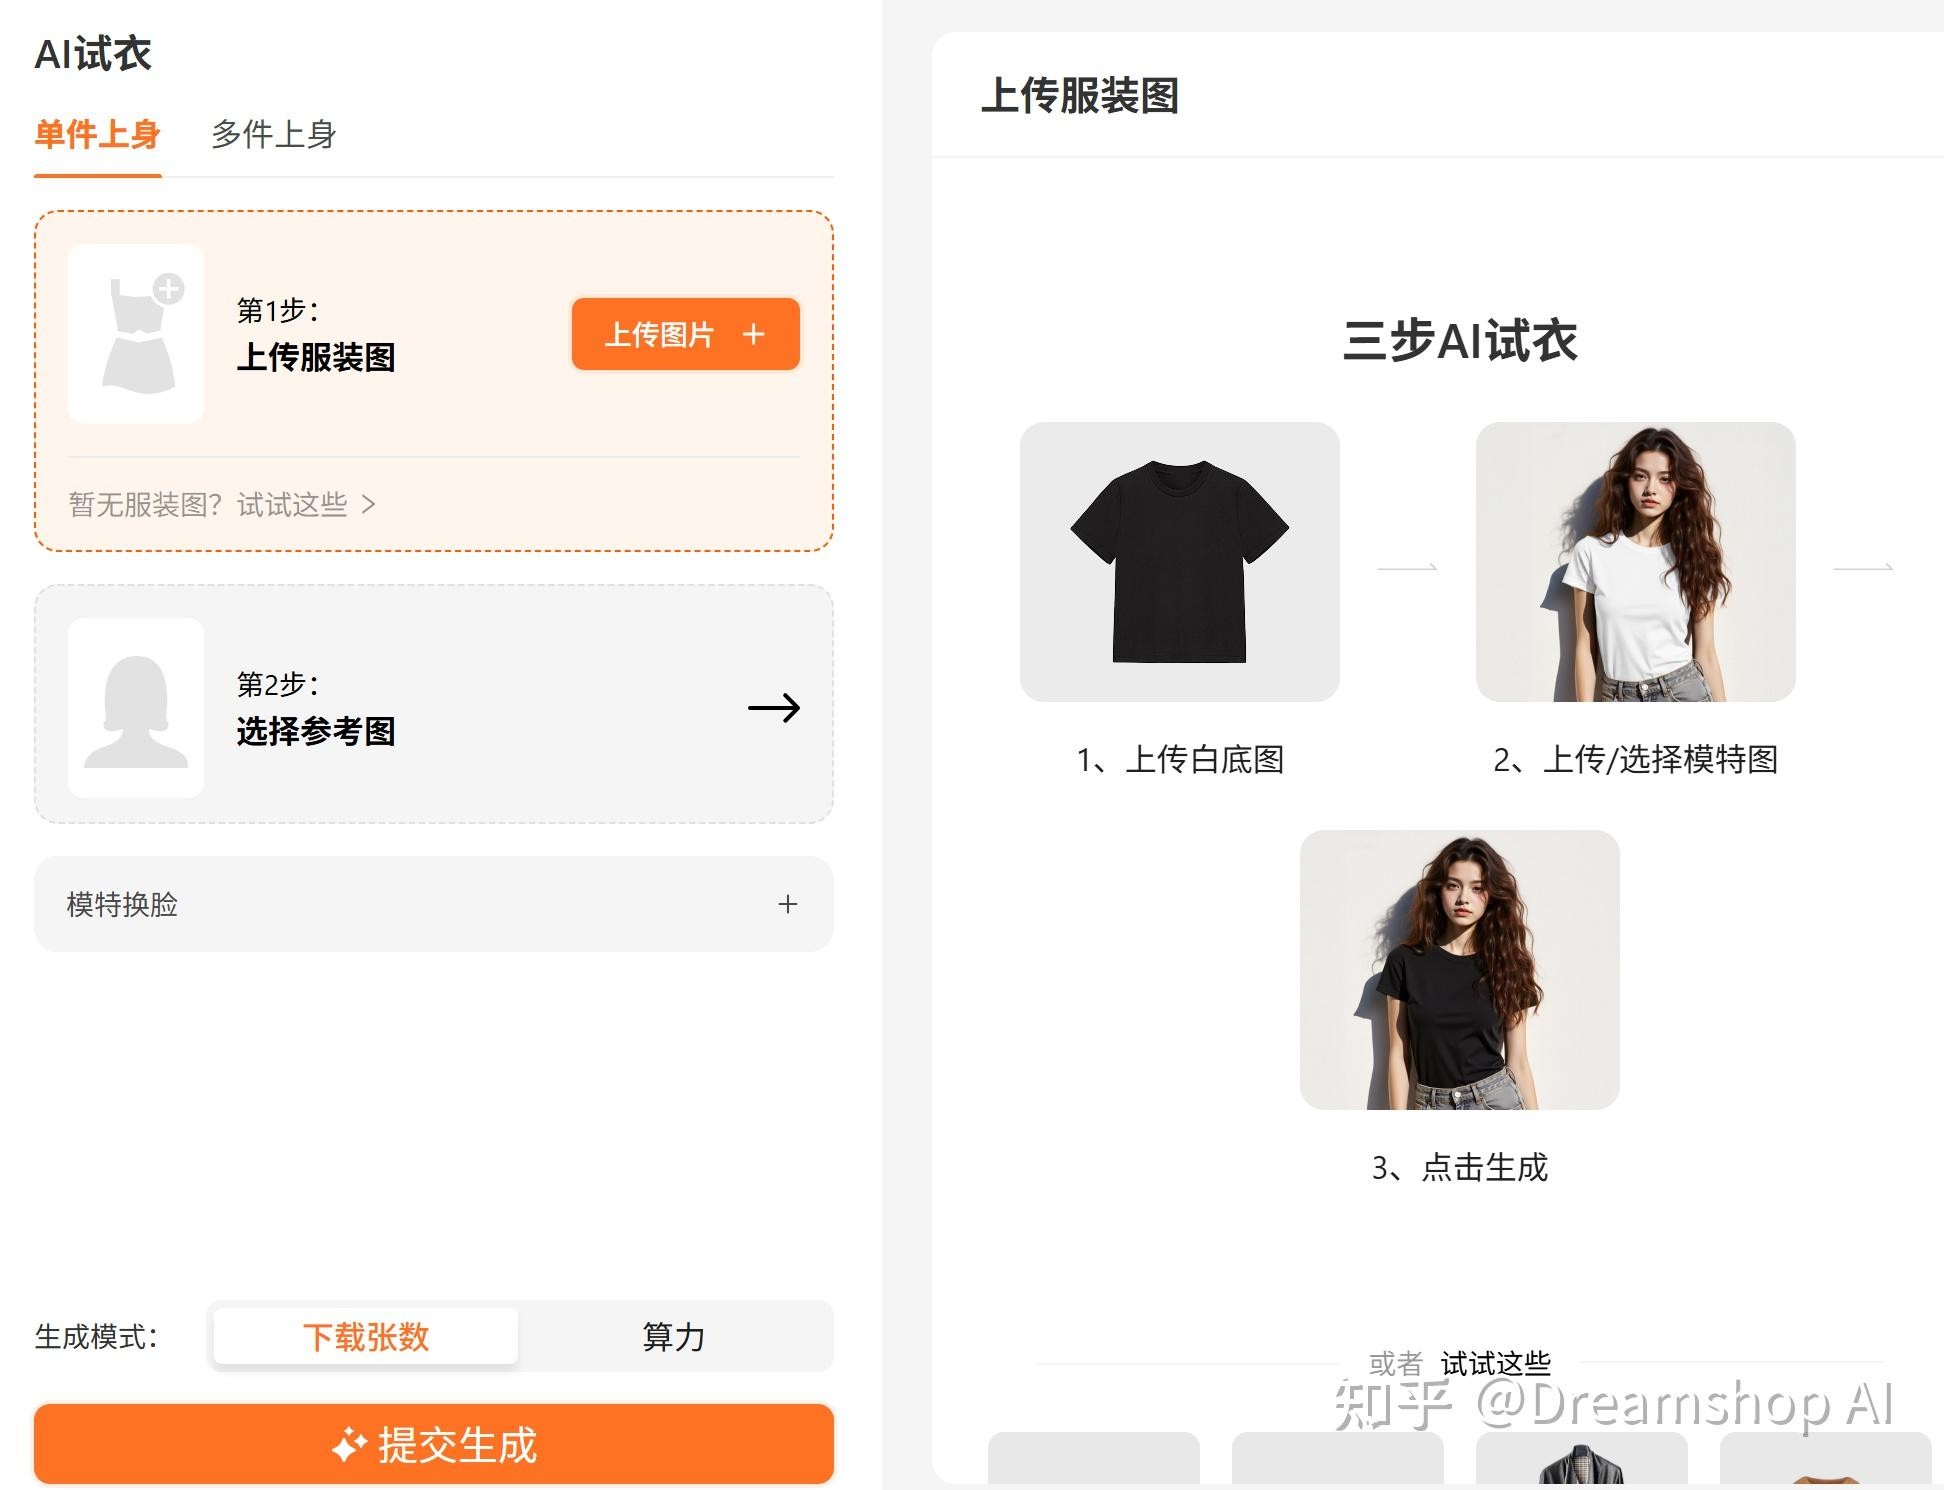Click the chevron next to 试试这些
The width and height of the screenshot is (1944, 1490).
tap(369, 504)
